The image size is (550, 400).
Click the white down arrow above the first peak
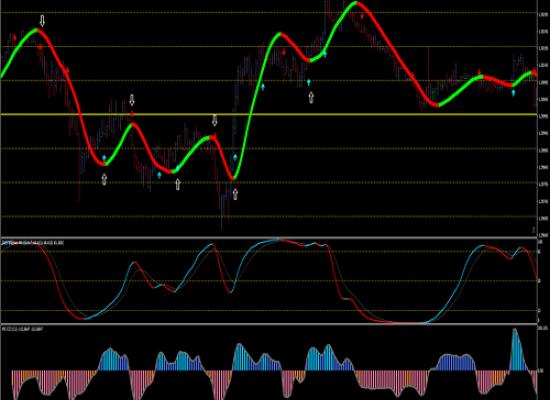pyautogui.click(x=42, y=21)
